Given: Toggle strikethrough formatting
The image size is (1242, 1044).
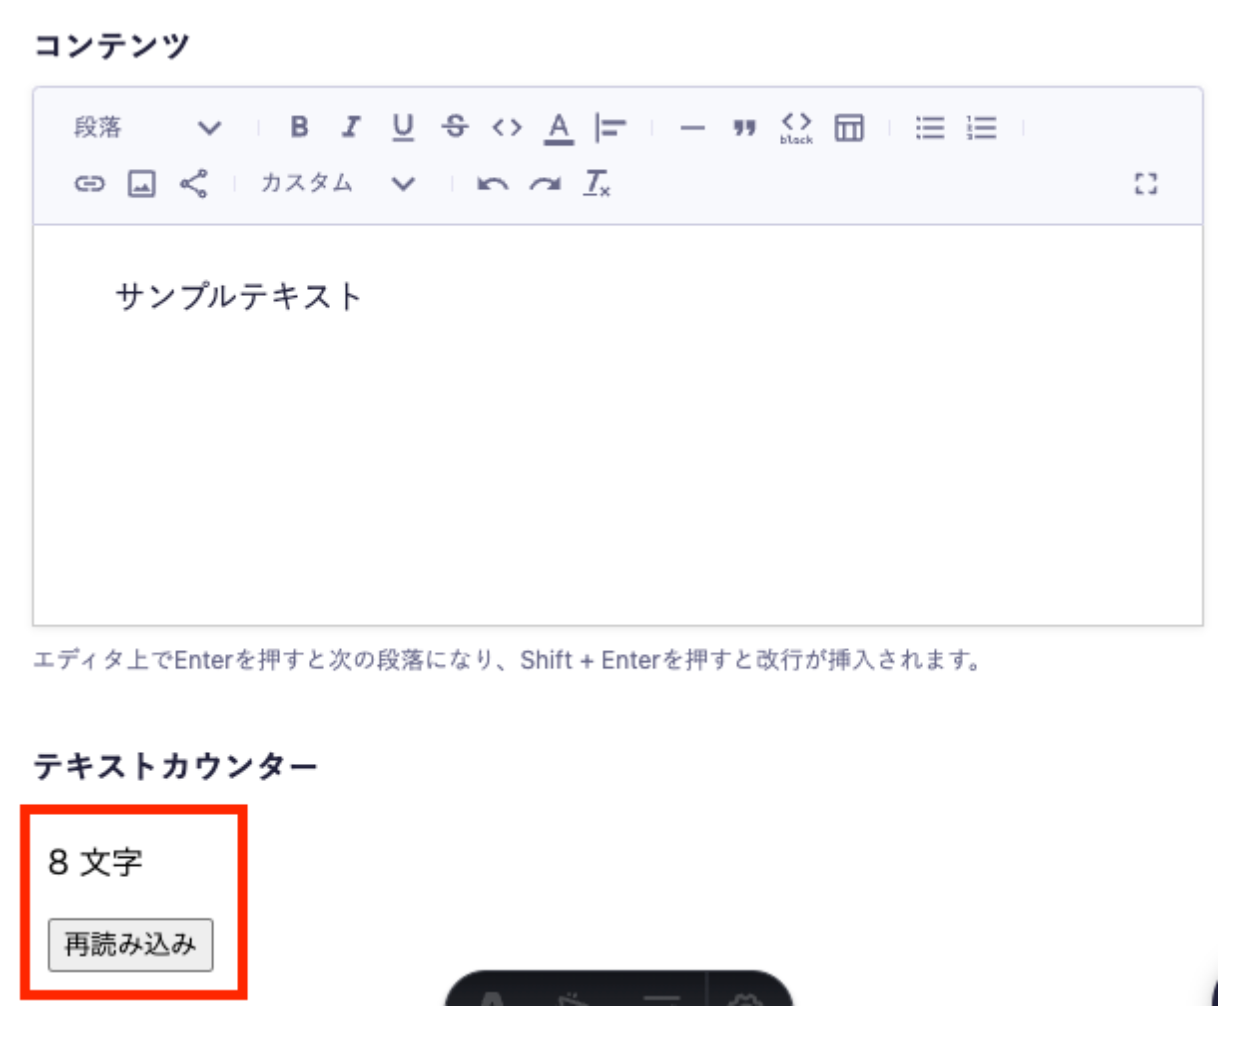Looking at the screenshot, I should (x=455, y=127).
